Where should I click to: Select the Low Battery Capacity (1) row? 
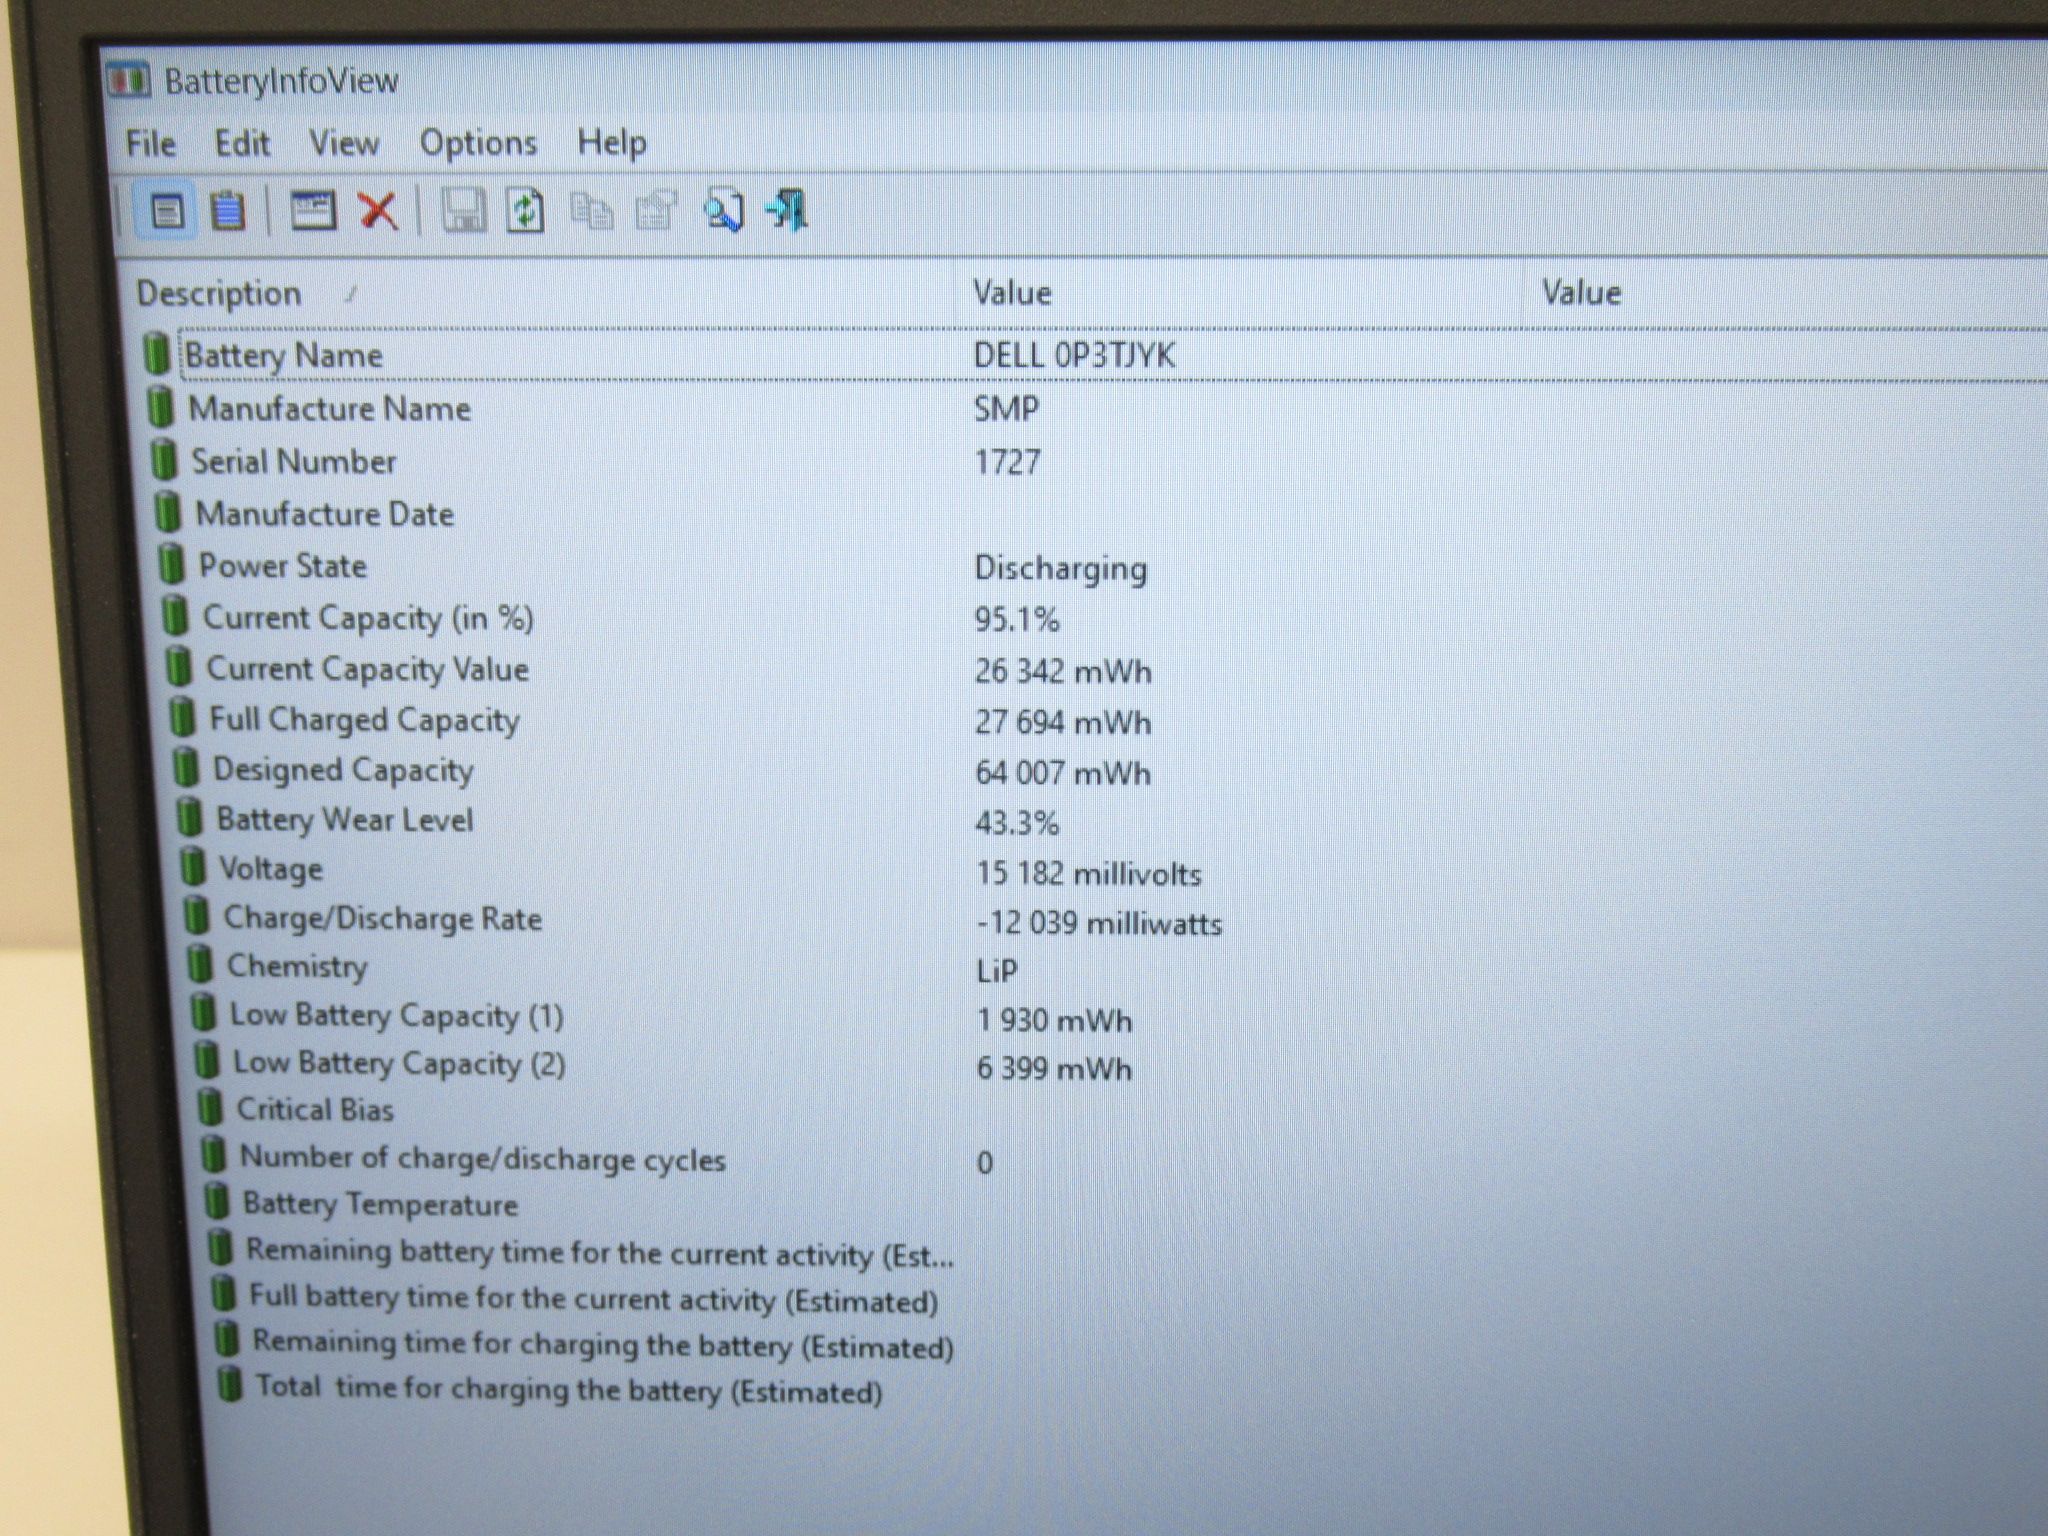(x=396, y=1016)
